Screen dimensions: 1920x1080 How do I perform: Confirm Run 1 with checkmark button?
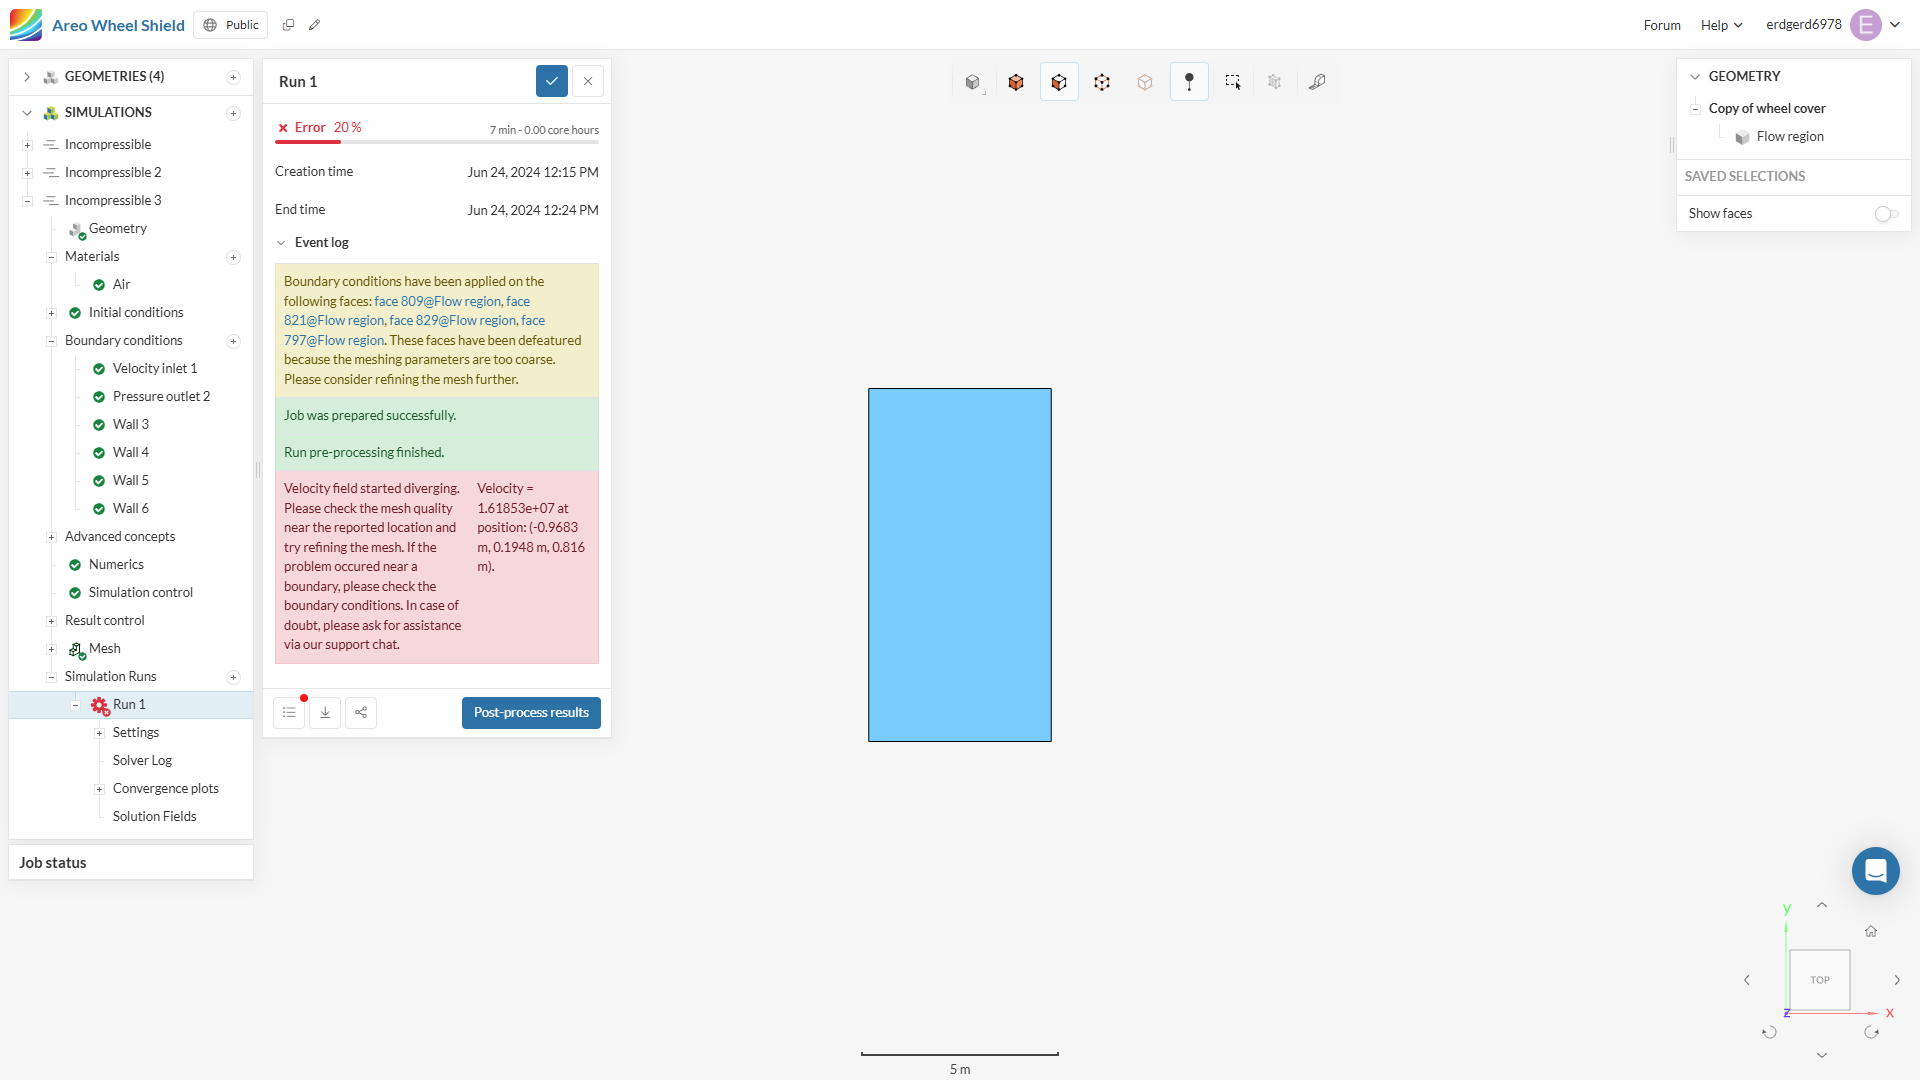tap(552, 81)
